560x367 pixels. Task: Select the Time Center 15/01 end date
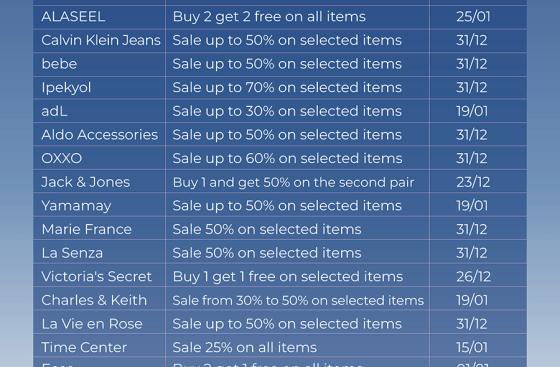coord(471,347)
